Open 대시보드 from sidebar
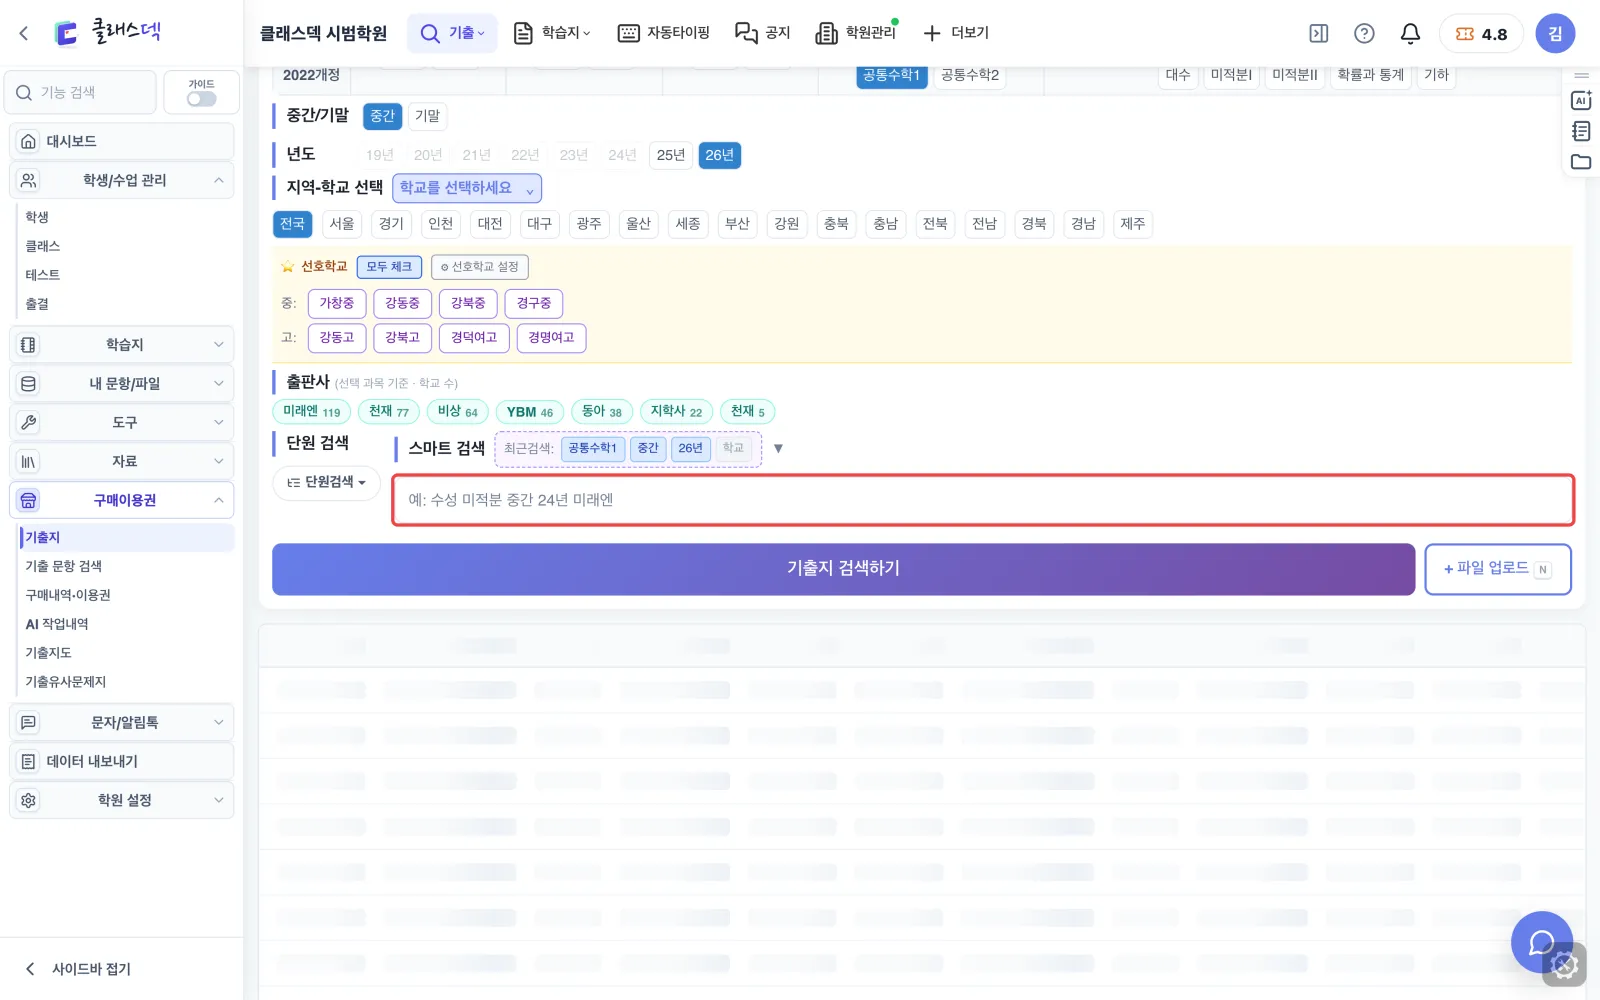 [x=122, y=141]
